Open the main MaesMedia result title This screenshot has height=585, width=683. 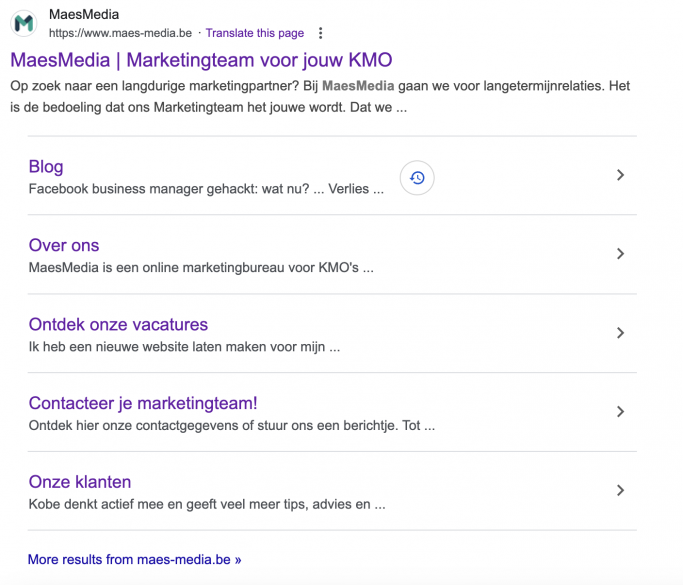(201, 59)
